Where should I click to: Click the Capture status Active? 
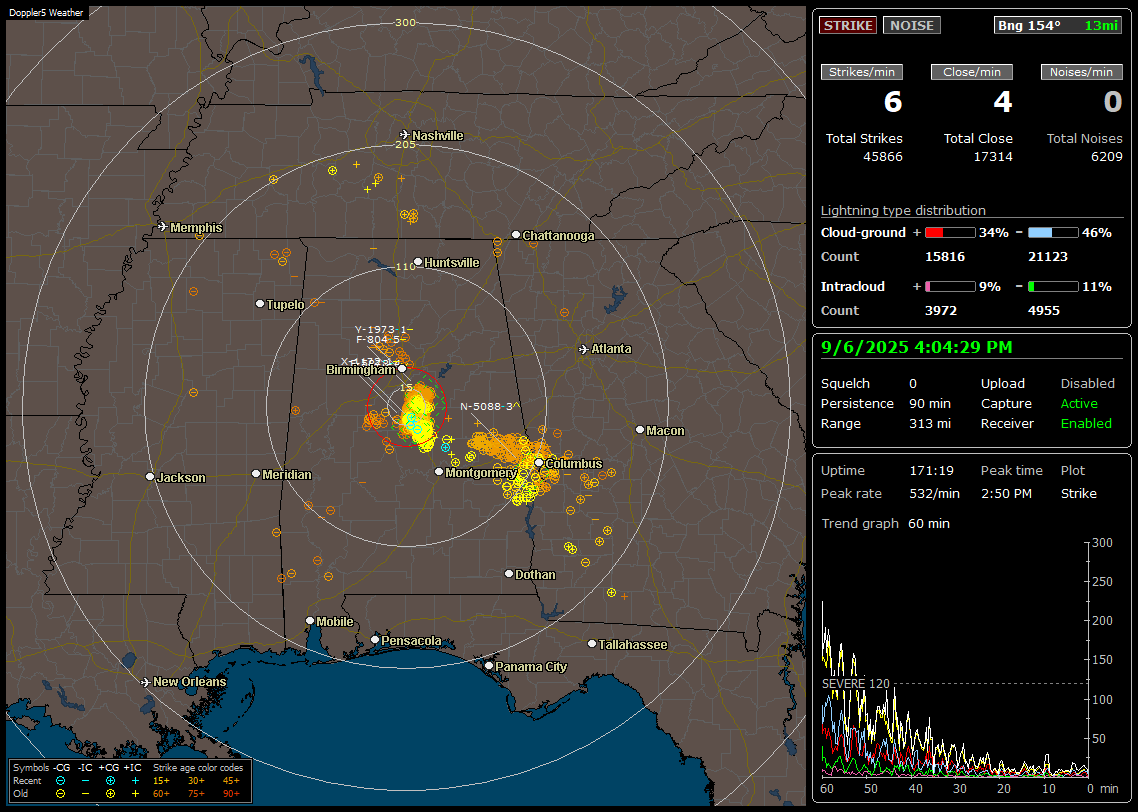tap(1079, 403)
